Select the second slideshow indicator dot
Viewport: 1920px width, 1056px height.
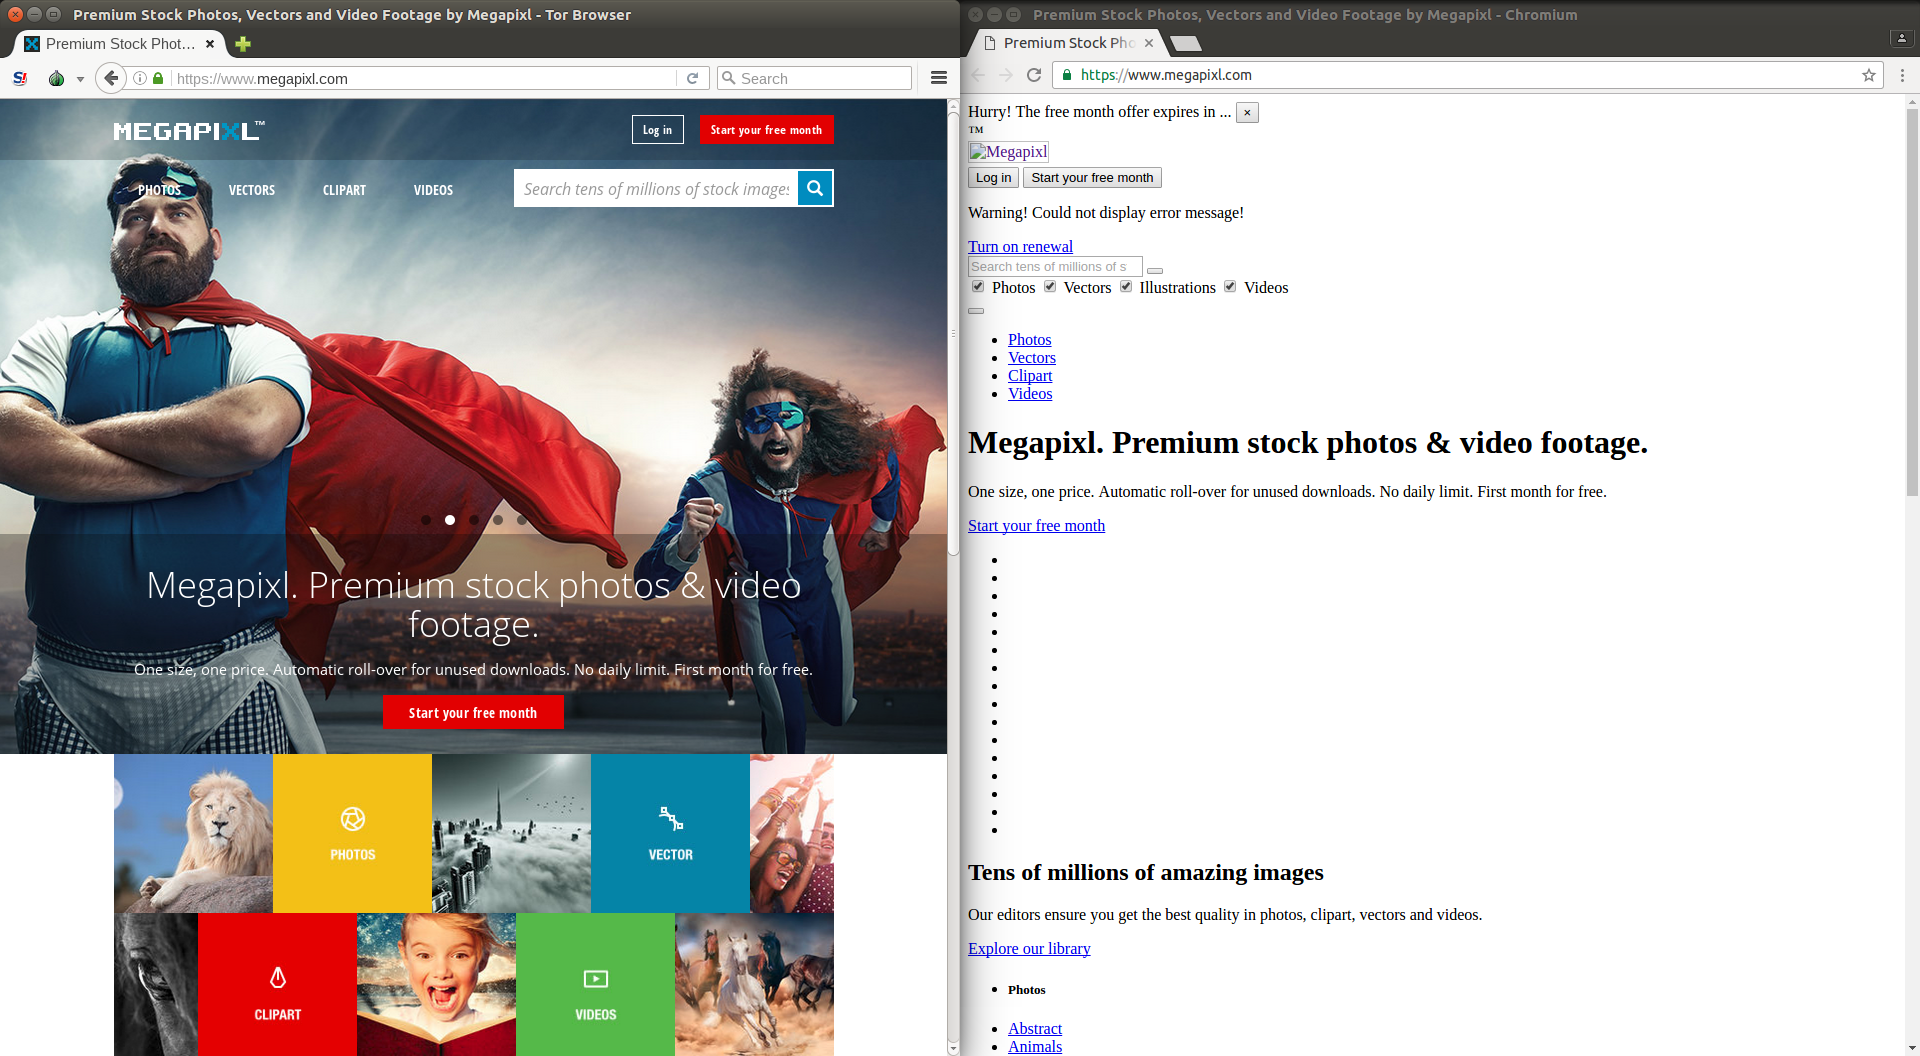[450, 520]
